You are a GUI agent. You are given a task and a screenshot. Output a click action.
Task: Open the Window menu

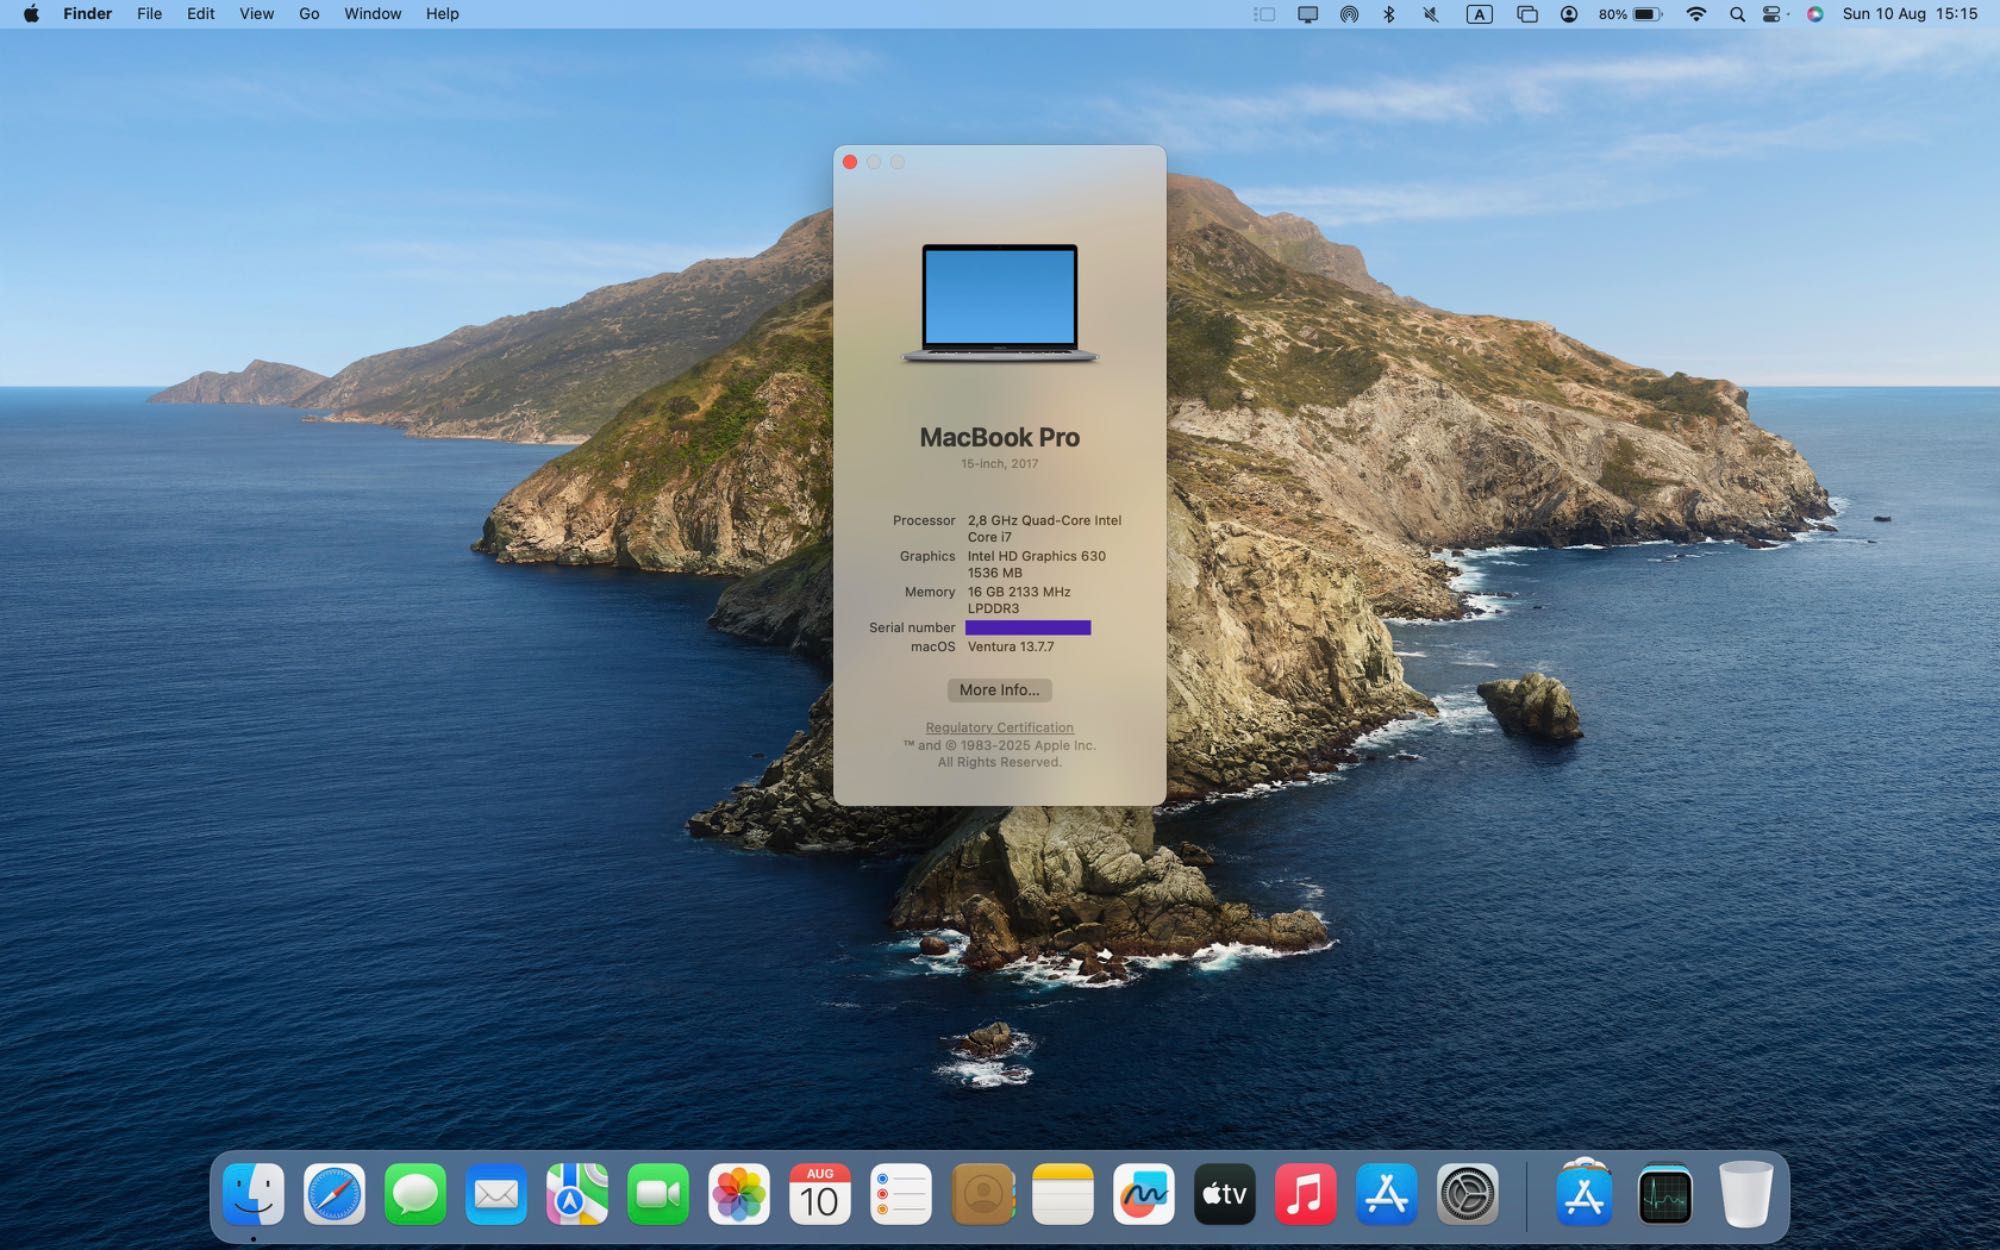point(372,14)
